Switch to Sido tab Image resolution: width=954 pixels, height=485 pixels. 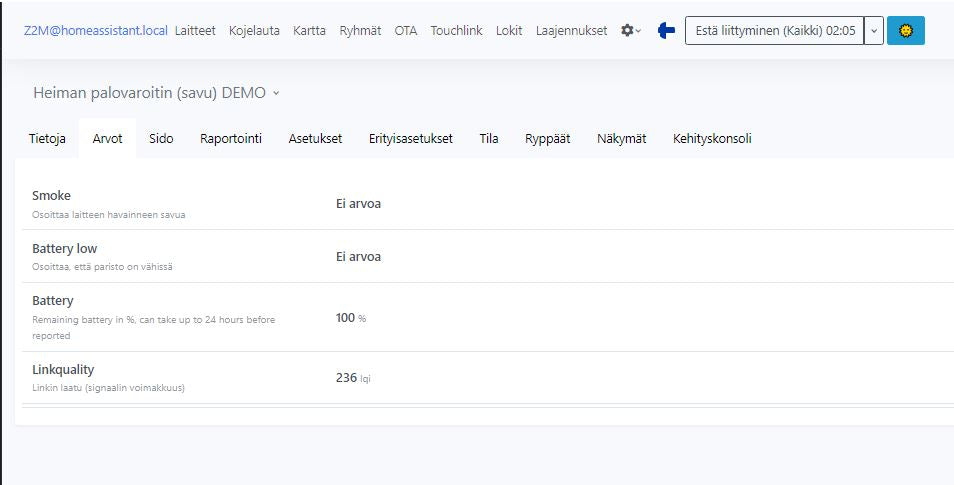pos(161,139)
